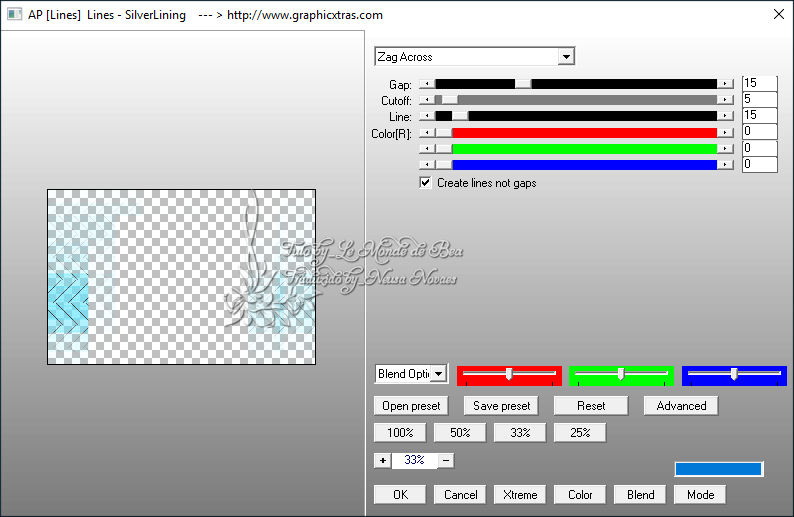The height and width of the screenshot is (517, 794).
Task: Click the Blend button
Action: [640, 495]
